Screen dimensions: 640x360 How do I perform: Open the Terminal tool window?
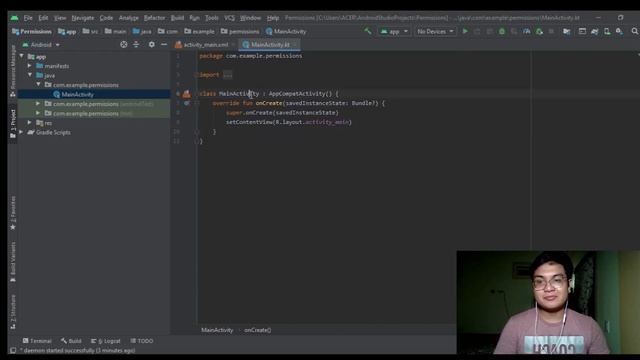tap(37, 341)
